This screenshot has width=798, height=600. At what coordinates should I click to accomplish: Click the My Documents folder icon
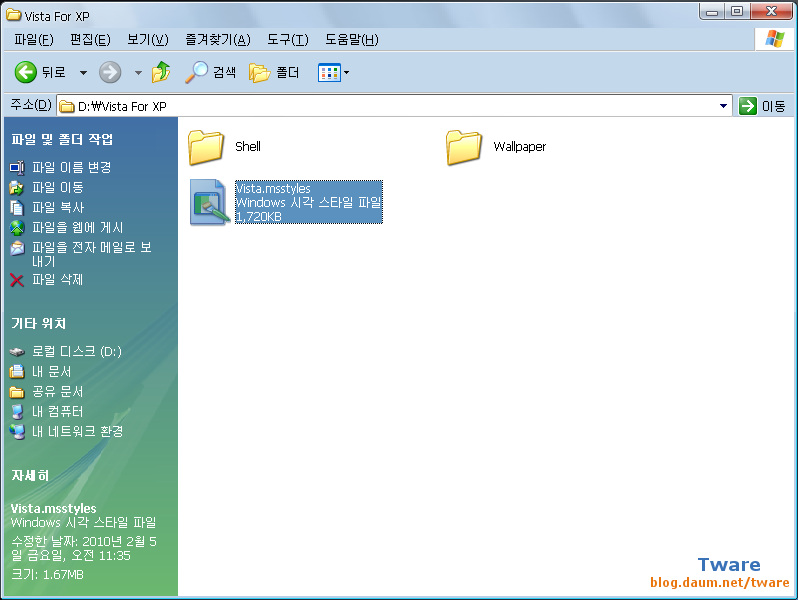[x=17, y=372]
